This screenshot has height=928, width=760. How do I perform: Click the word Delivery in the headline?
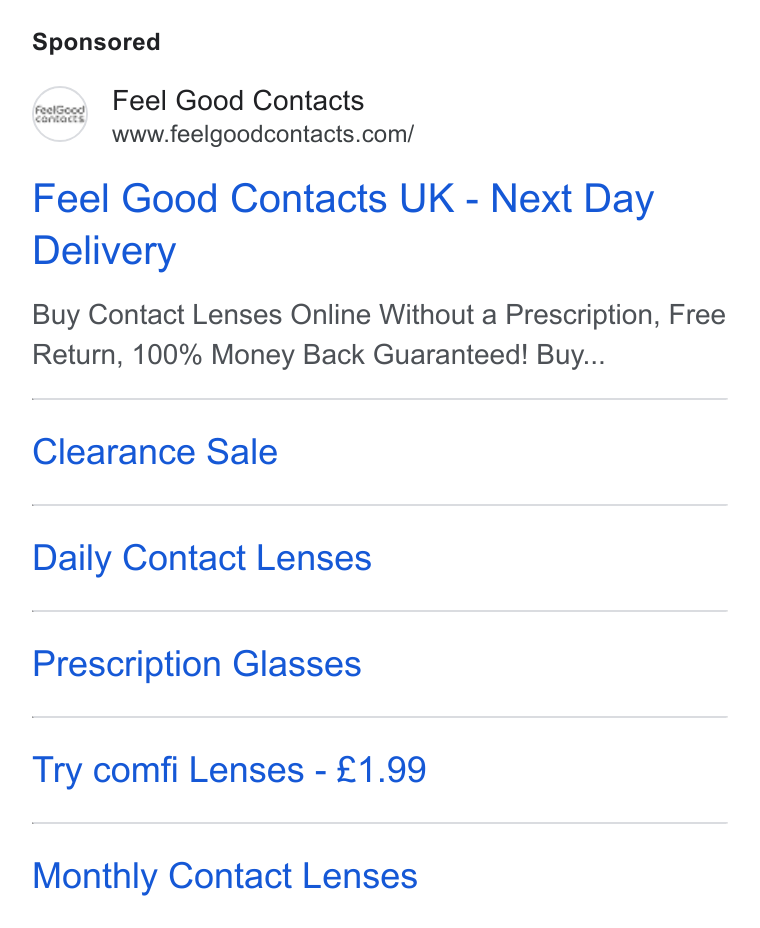[104, 251]
